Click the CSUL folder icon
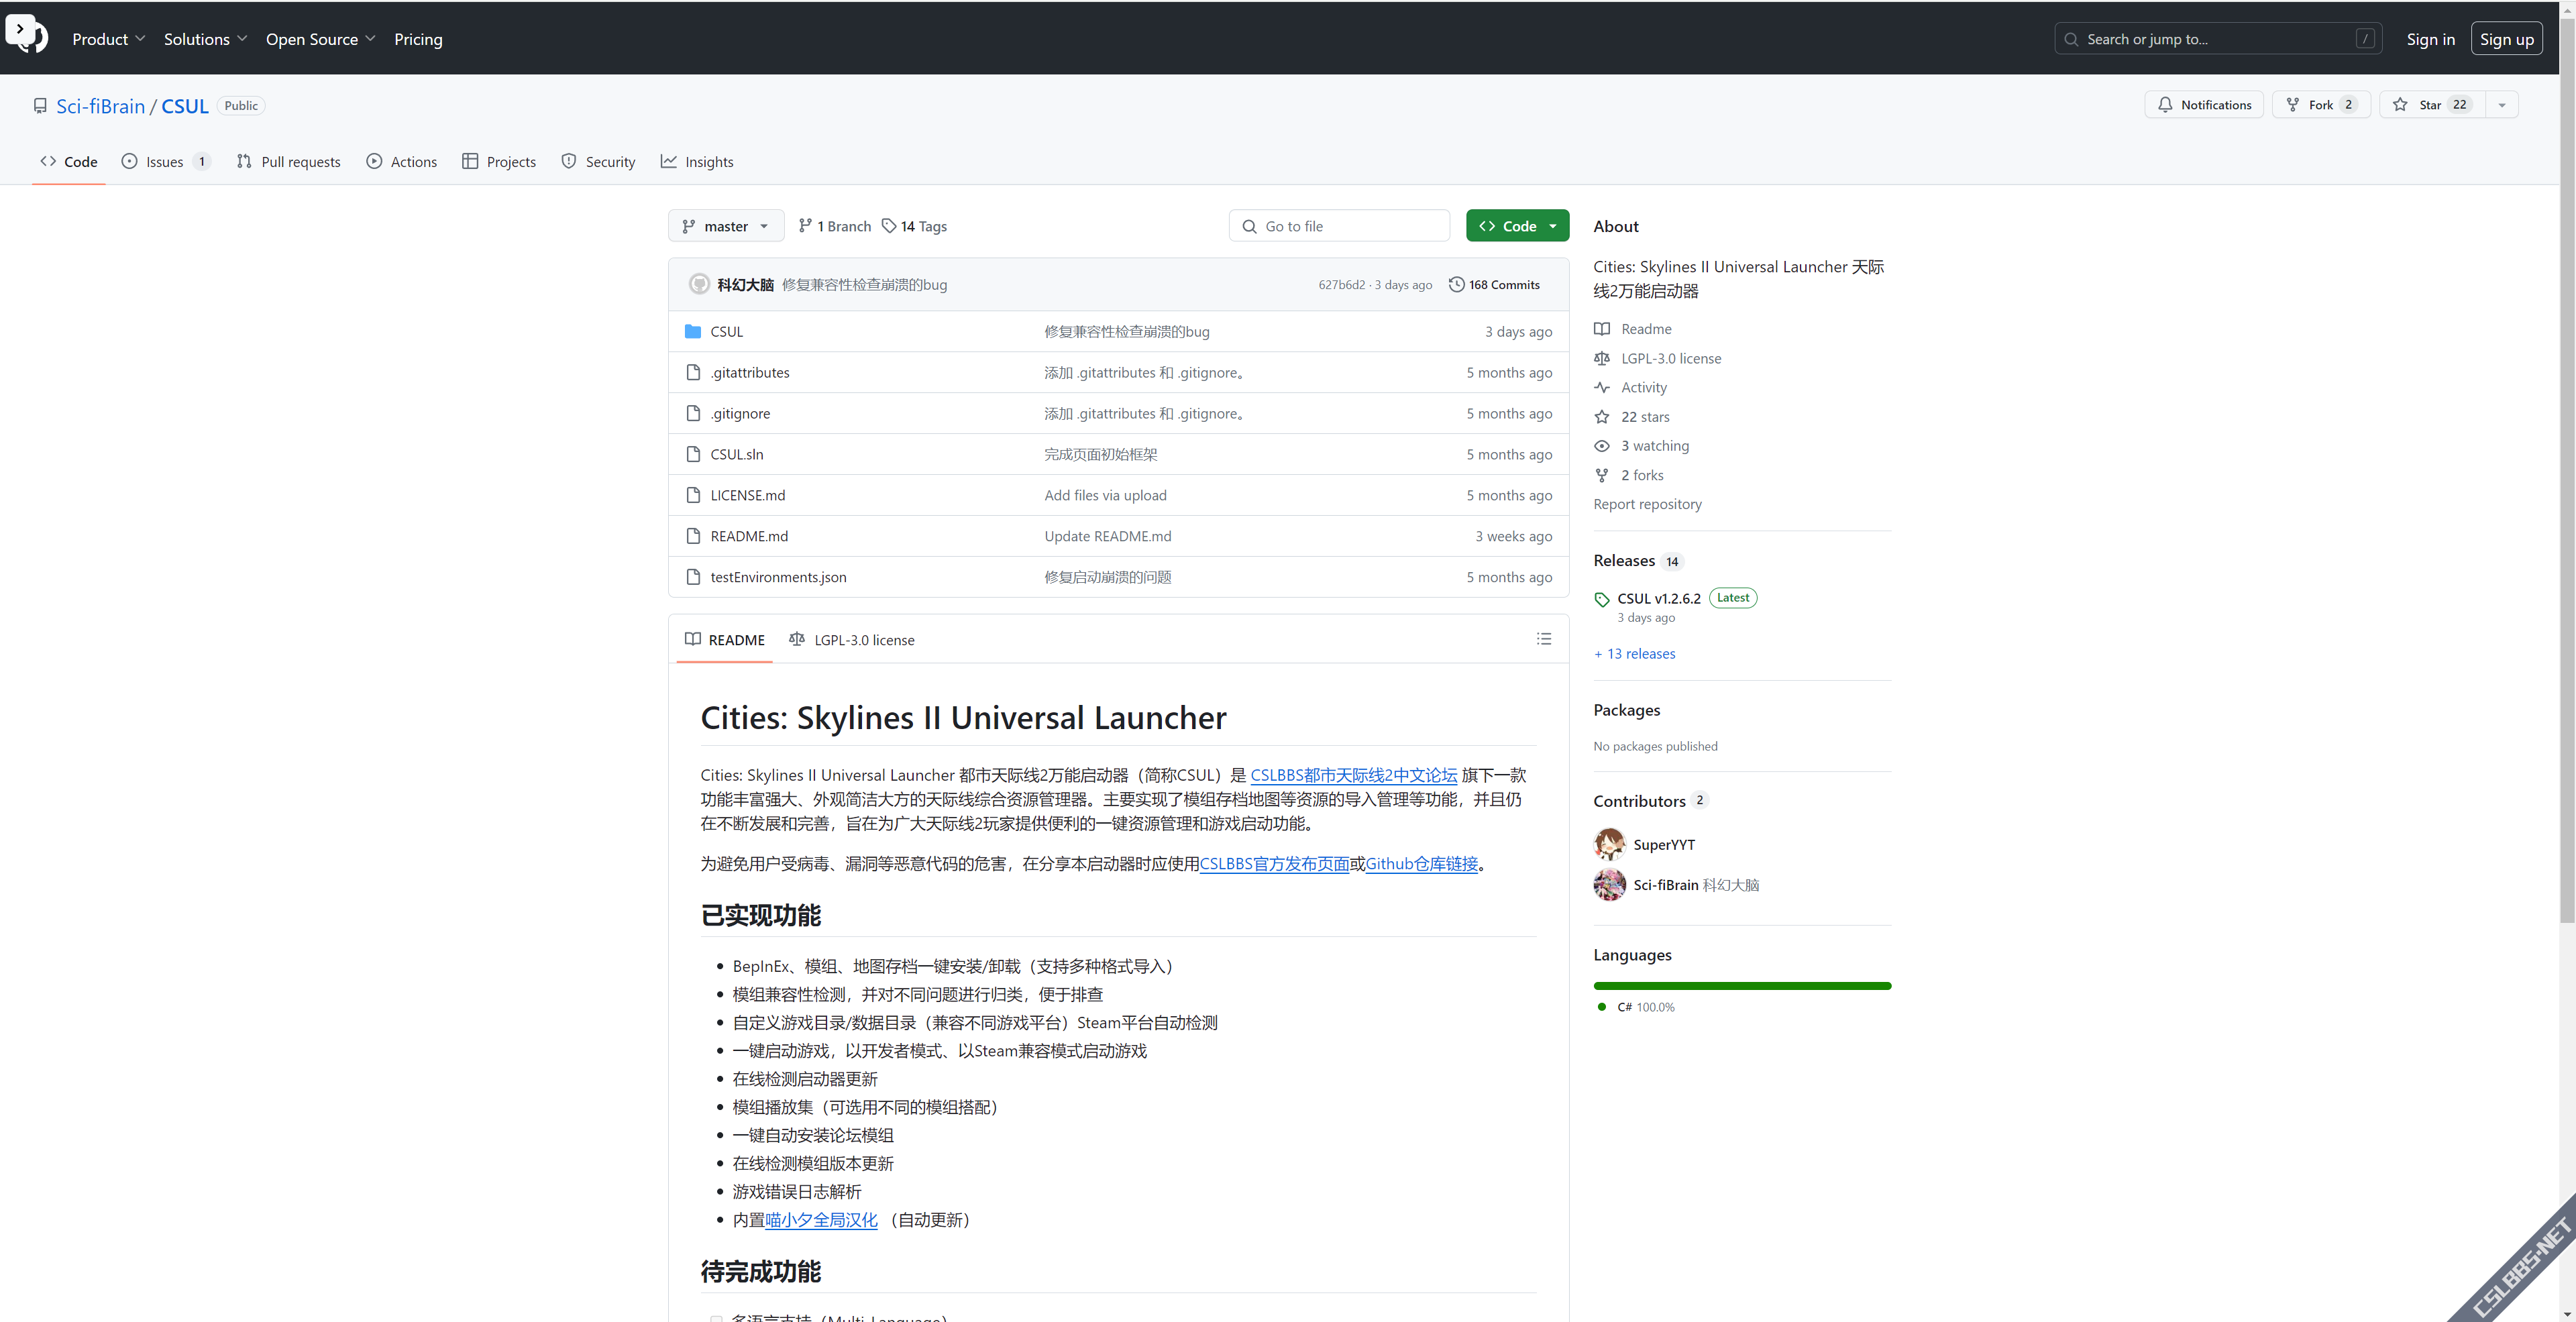2576x1322 pixels. point(693,331)
